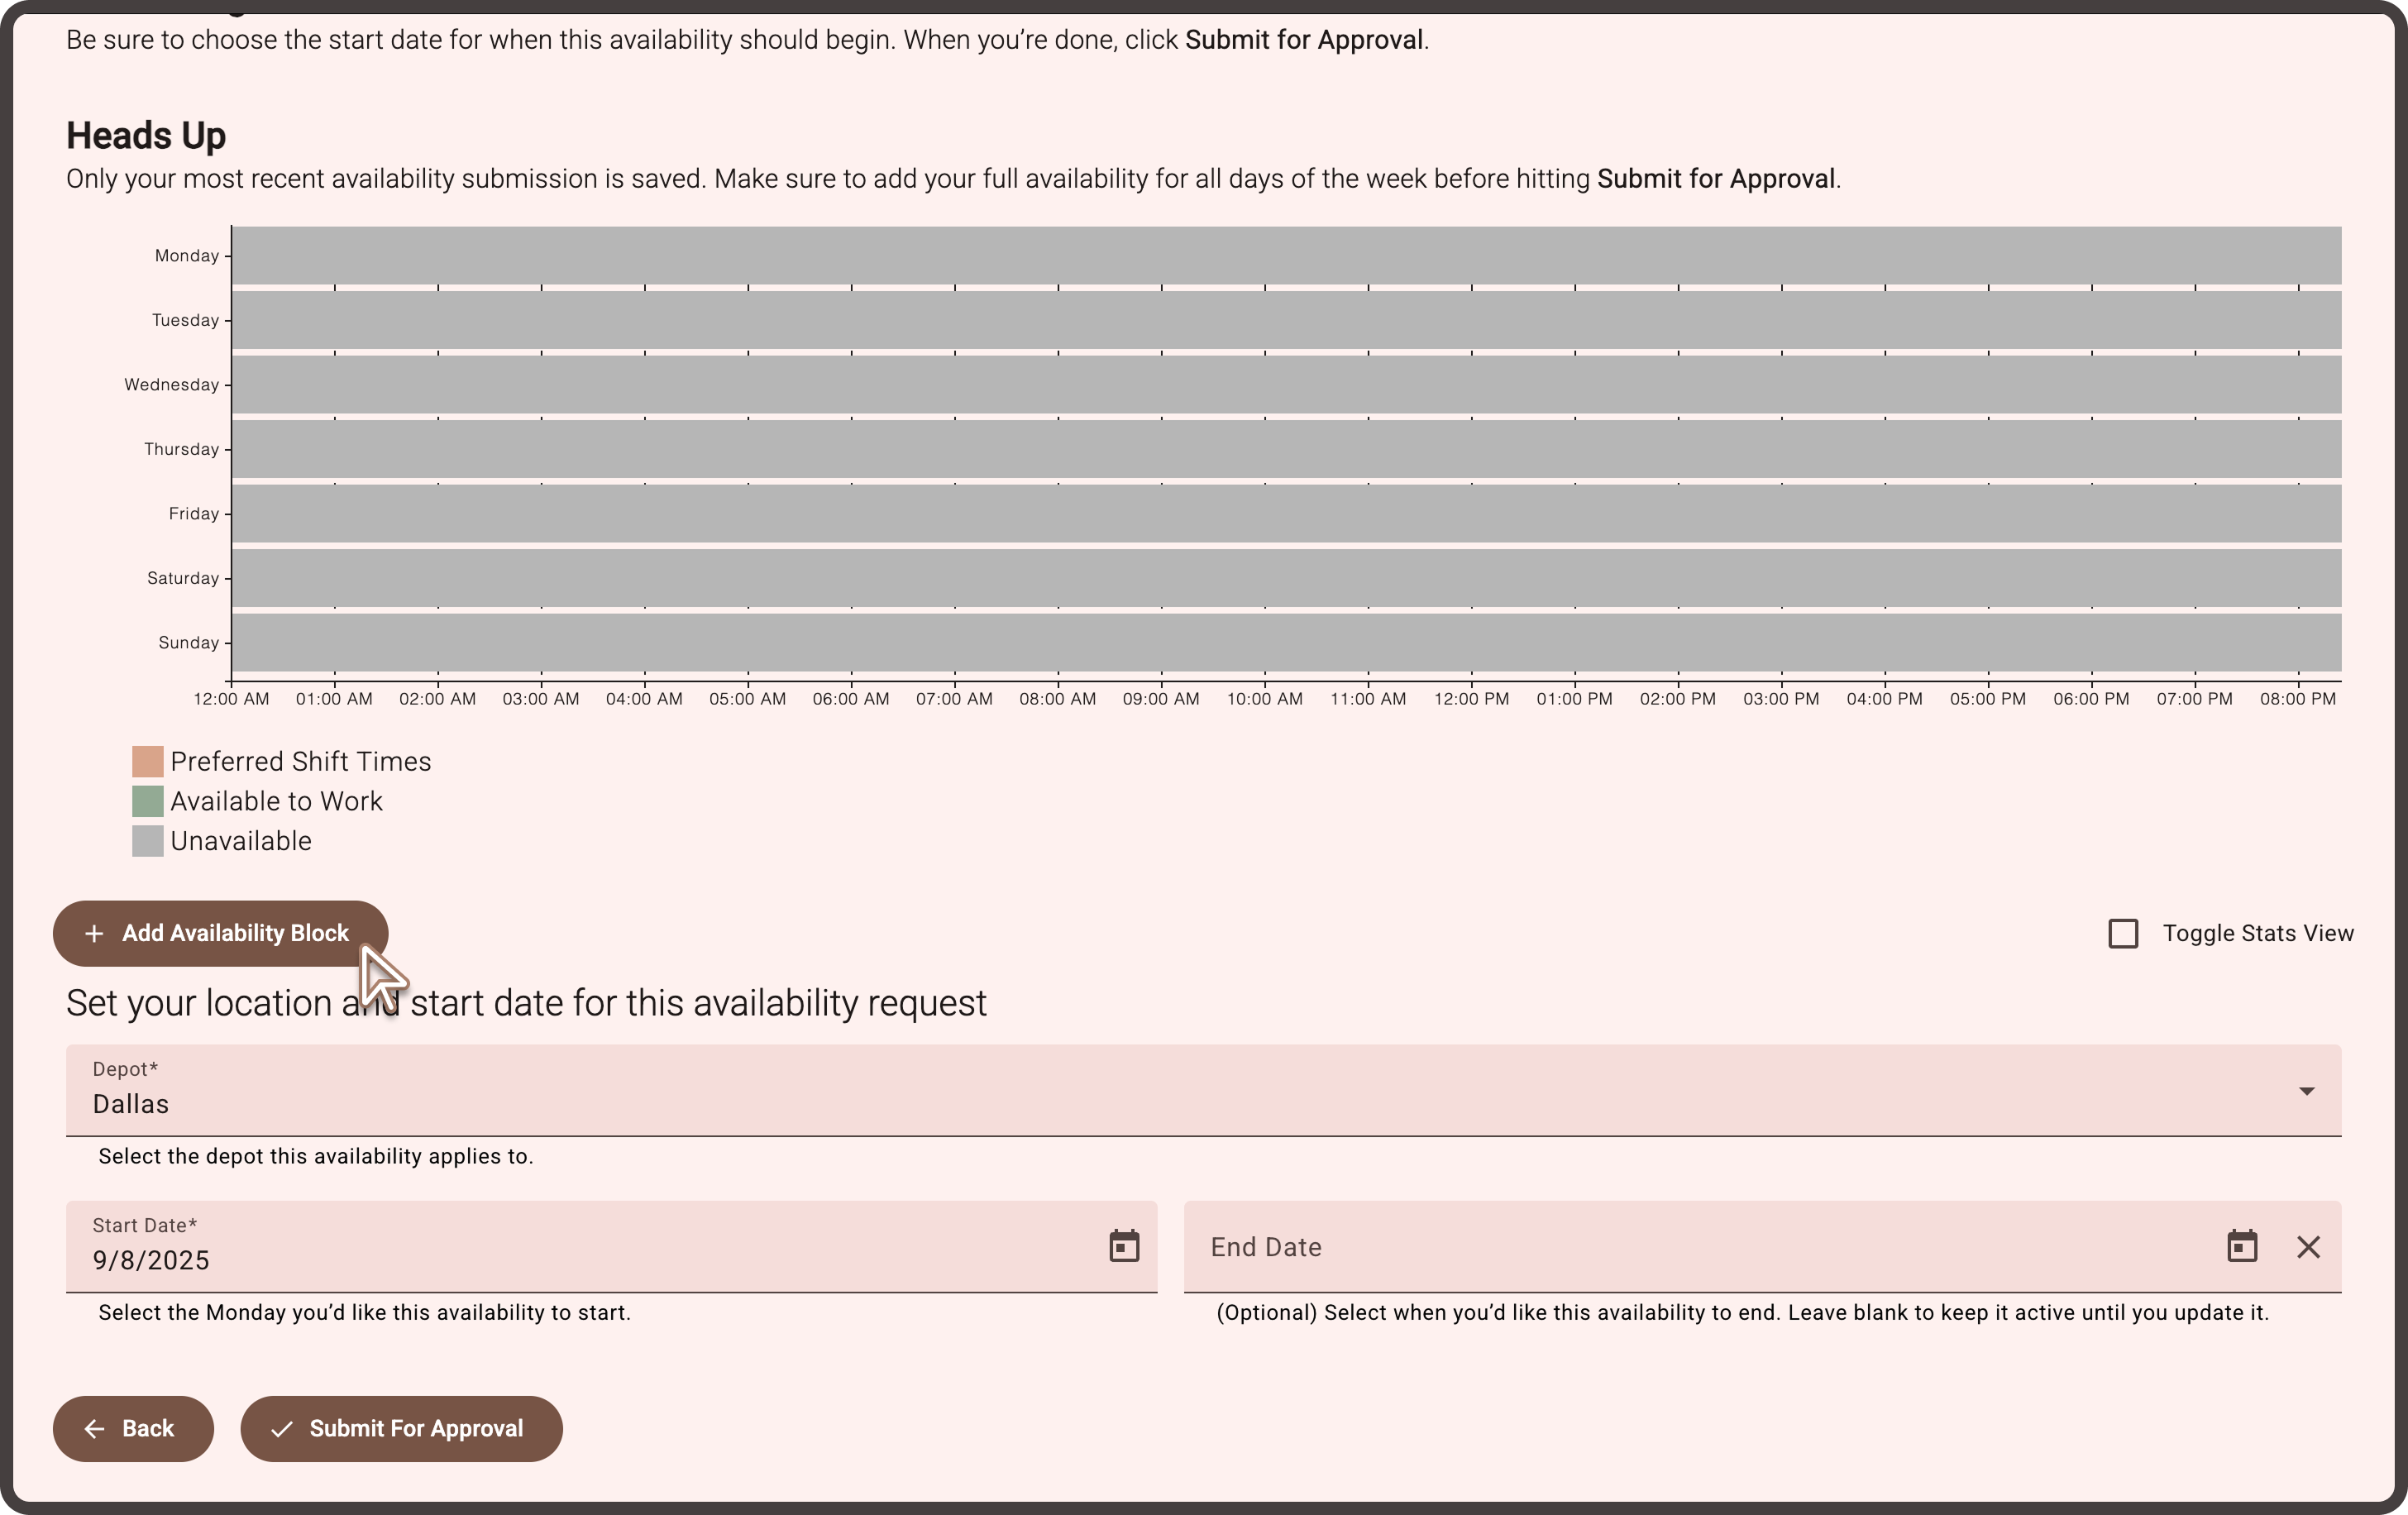Click the back arrow icon
Image resolution: width=2408 pixels, height=1515 pixels.
(94, 1429)
